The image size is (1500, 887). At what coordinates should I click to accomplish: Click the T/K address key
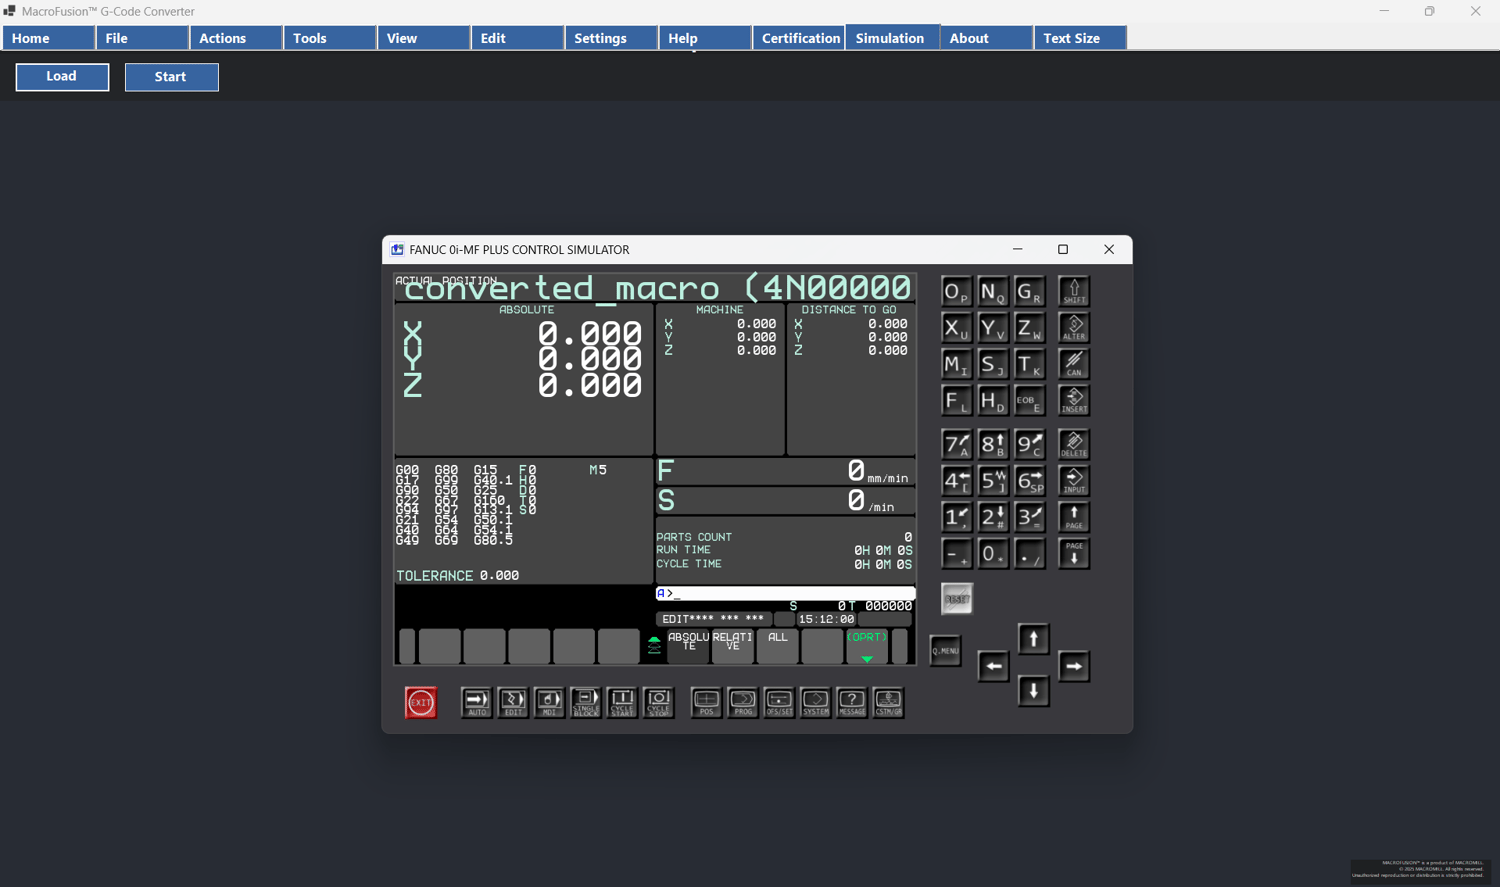point(1029,364)
